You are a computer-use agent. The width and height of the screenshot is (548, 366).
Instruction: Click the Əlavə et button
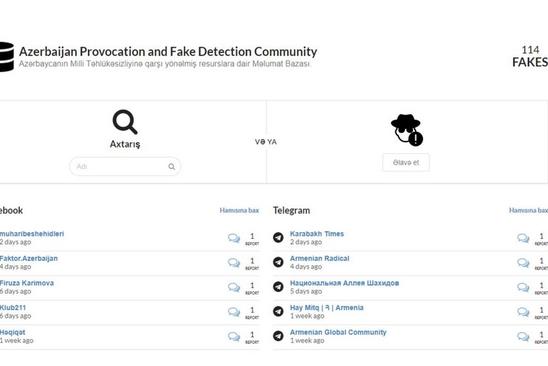406,163
